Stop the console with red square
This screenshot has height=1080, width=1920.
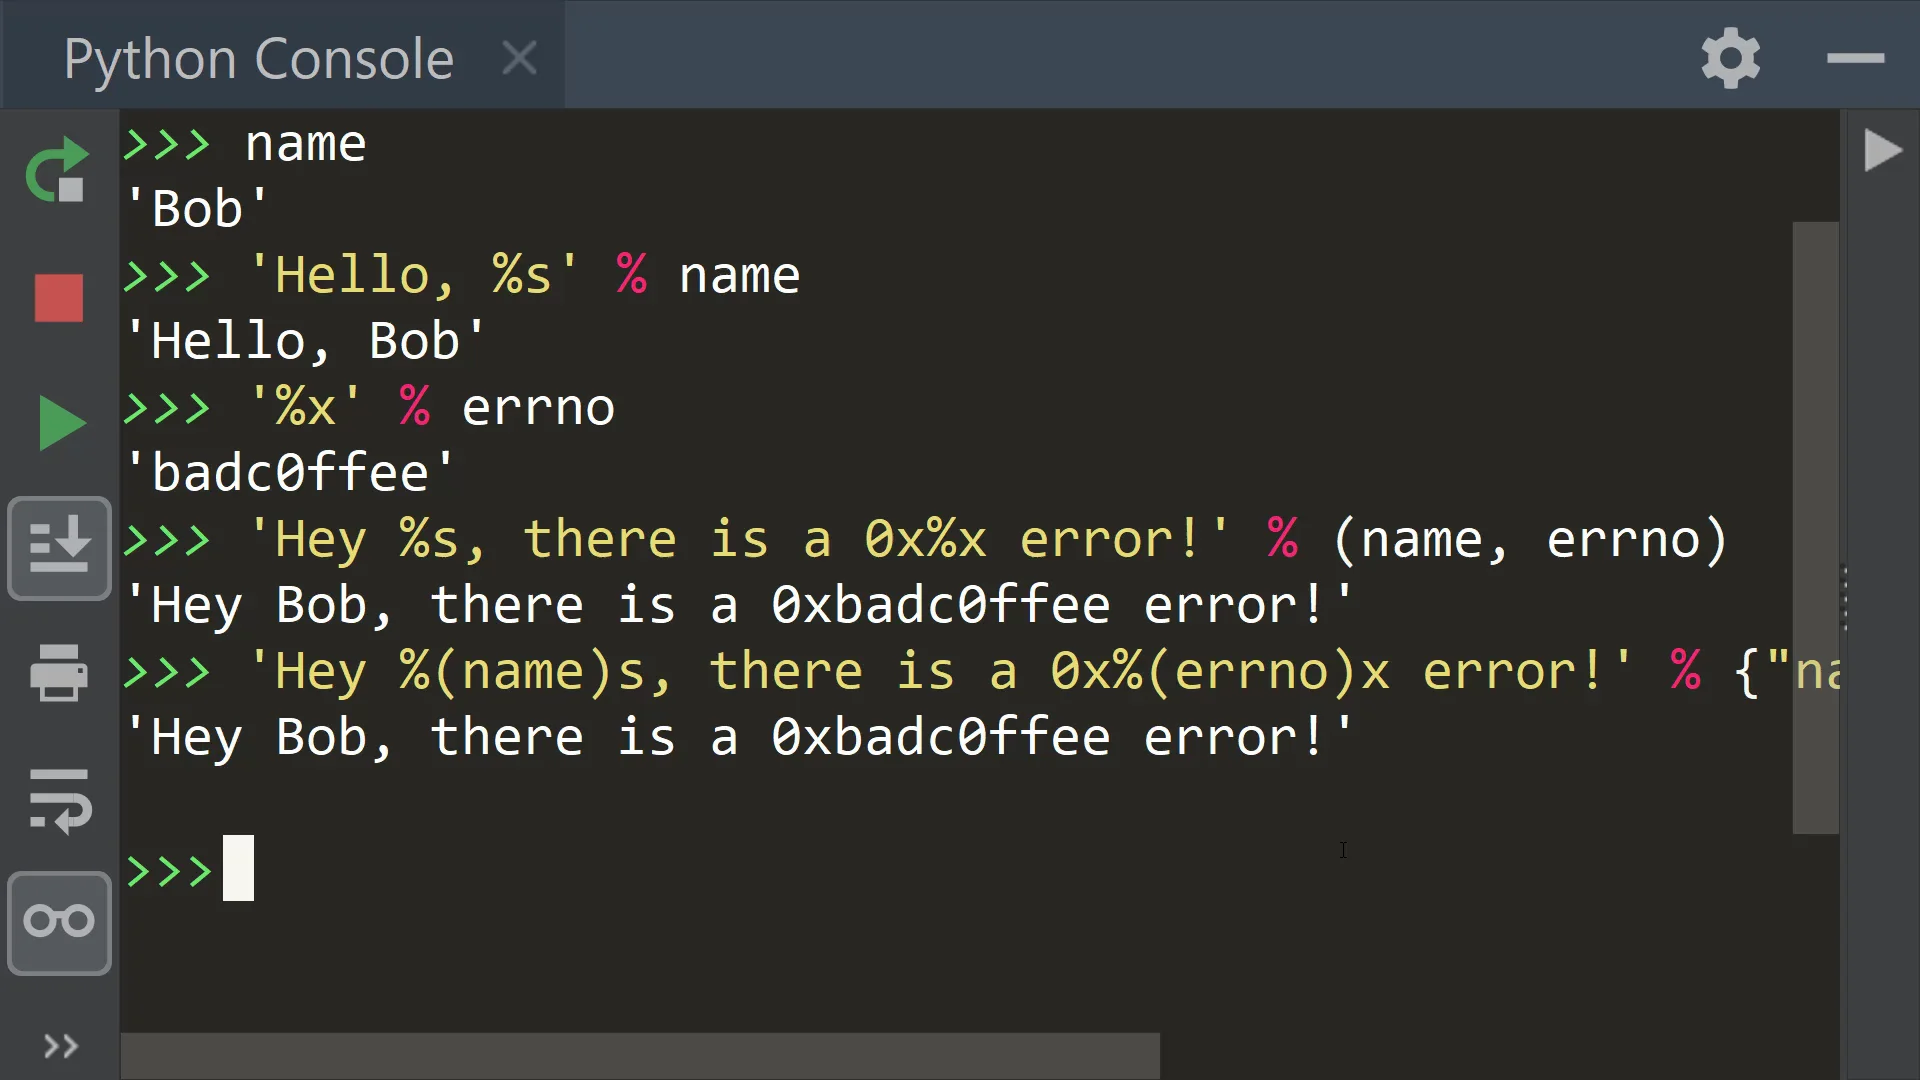pyautogui.click(x=59, y=298)
